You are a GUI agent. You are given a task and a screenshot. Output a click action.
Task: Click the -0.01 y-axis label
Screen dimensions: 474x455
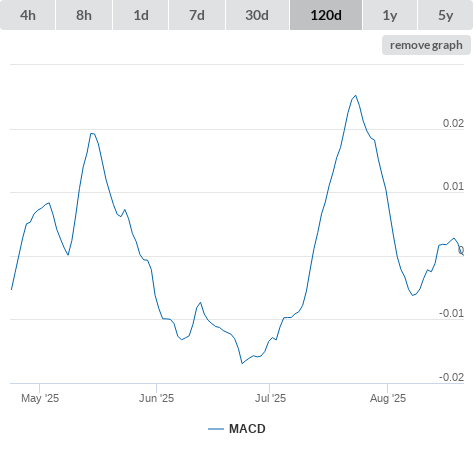pos(451,313)
